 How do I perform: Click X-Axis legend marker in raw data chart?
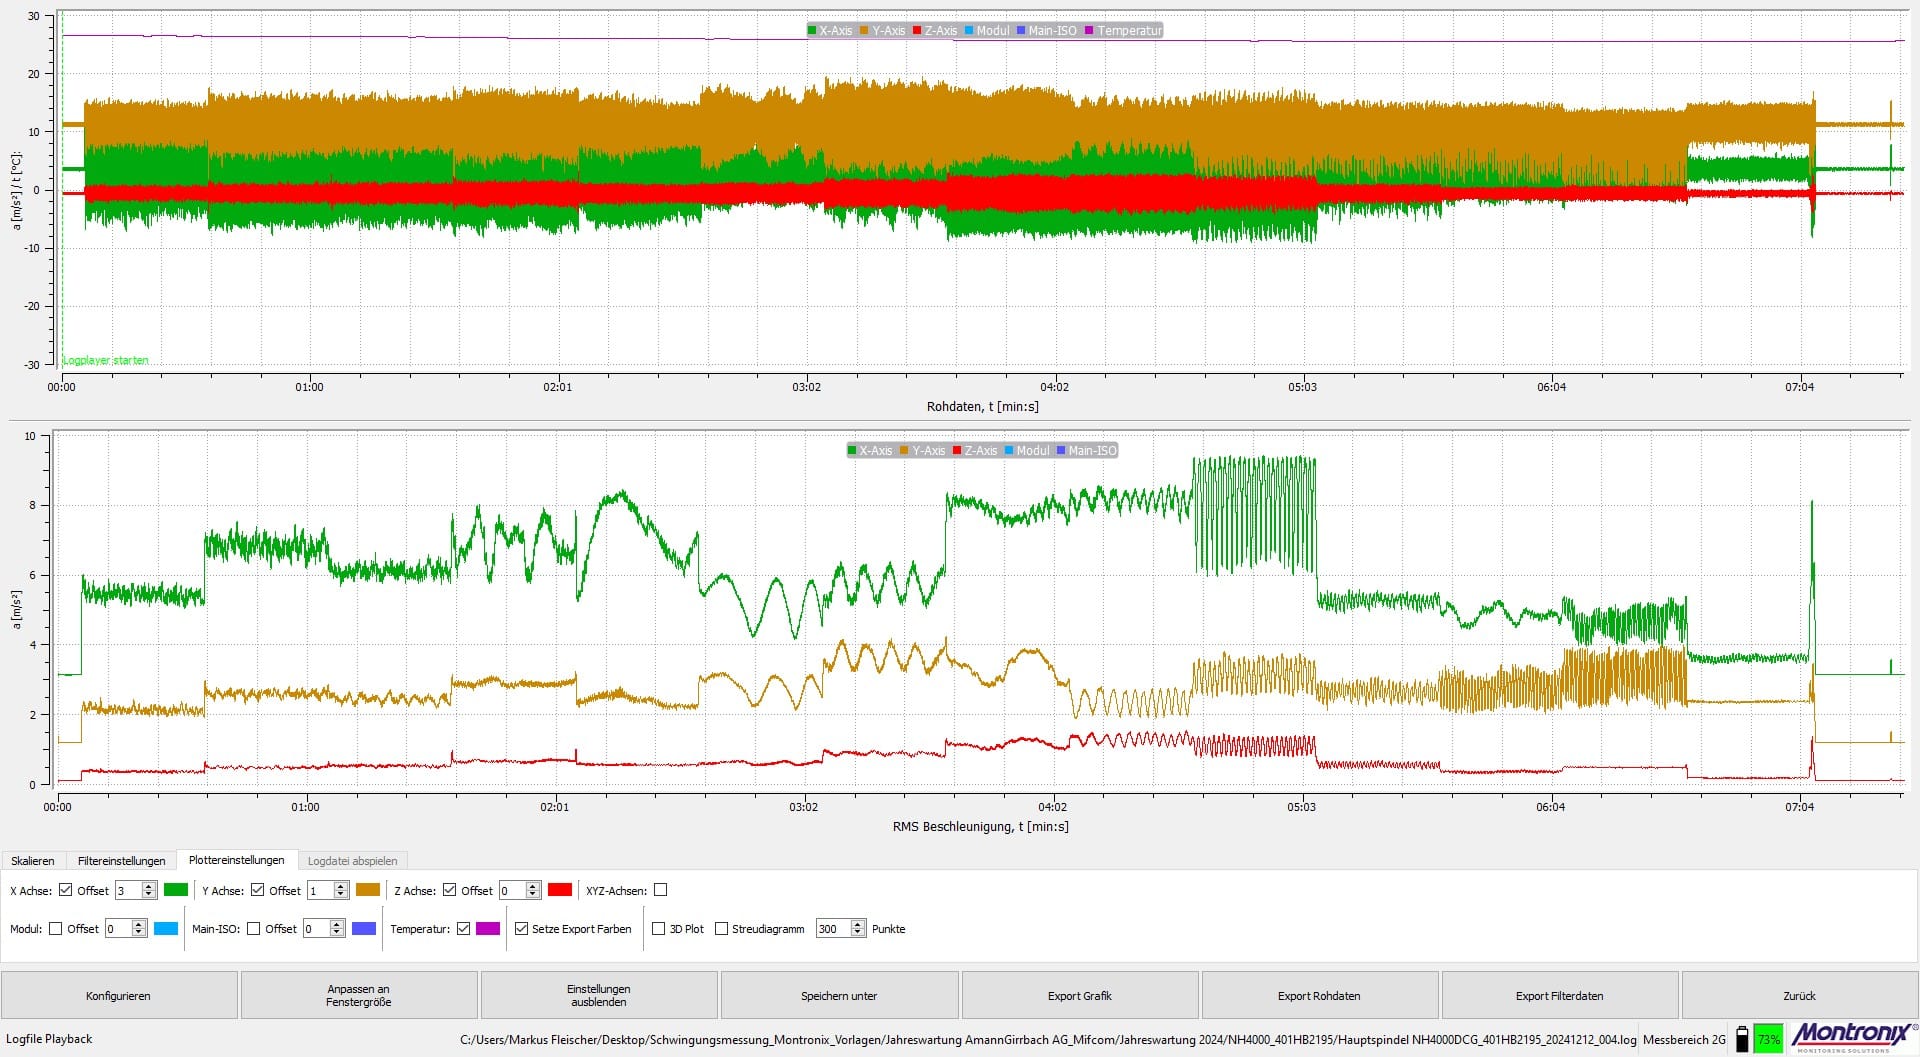813,31
